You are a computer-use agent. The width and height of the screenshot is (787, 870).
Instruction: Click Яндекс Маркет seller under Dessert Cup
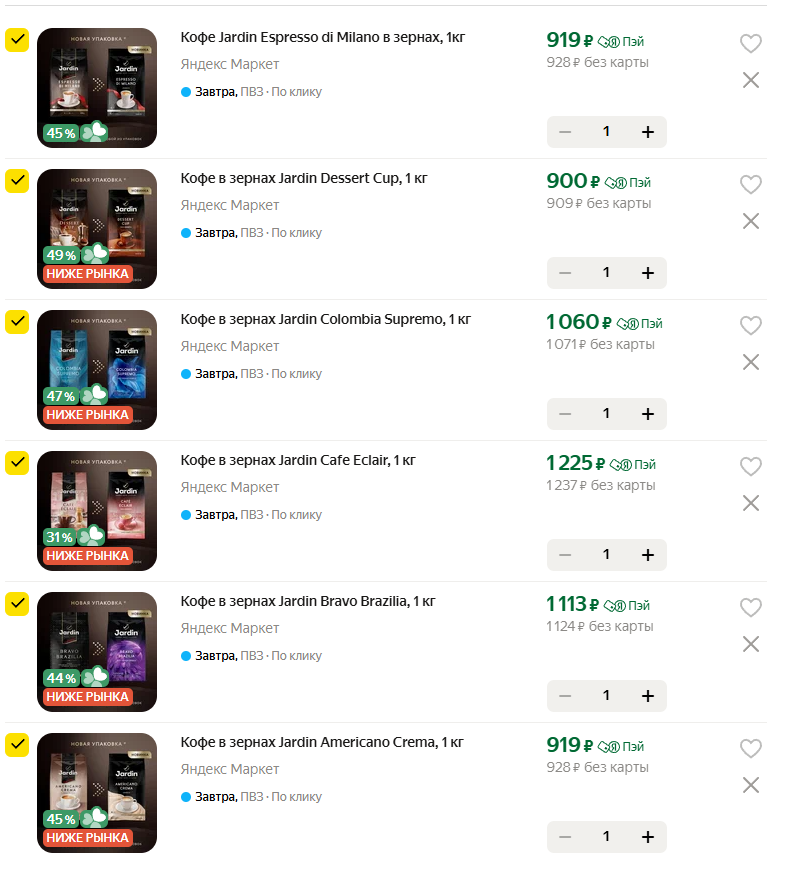tap(230, 205)
